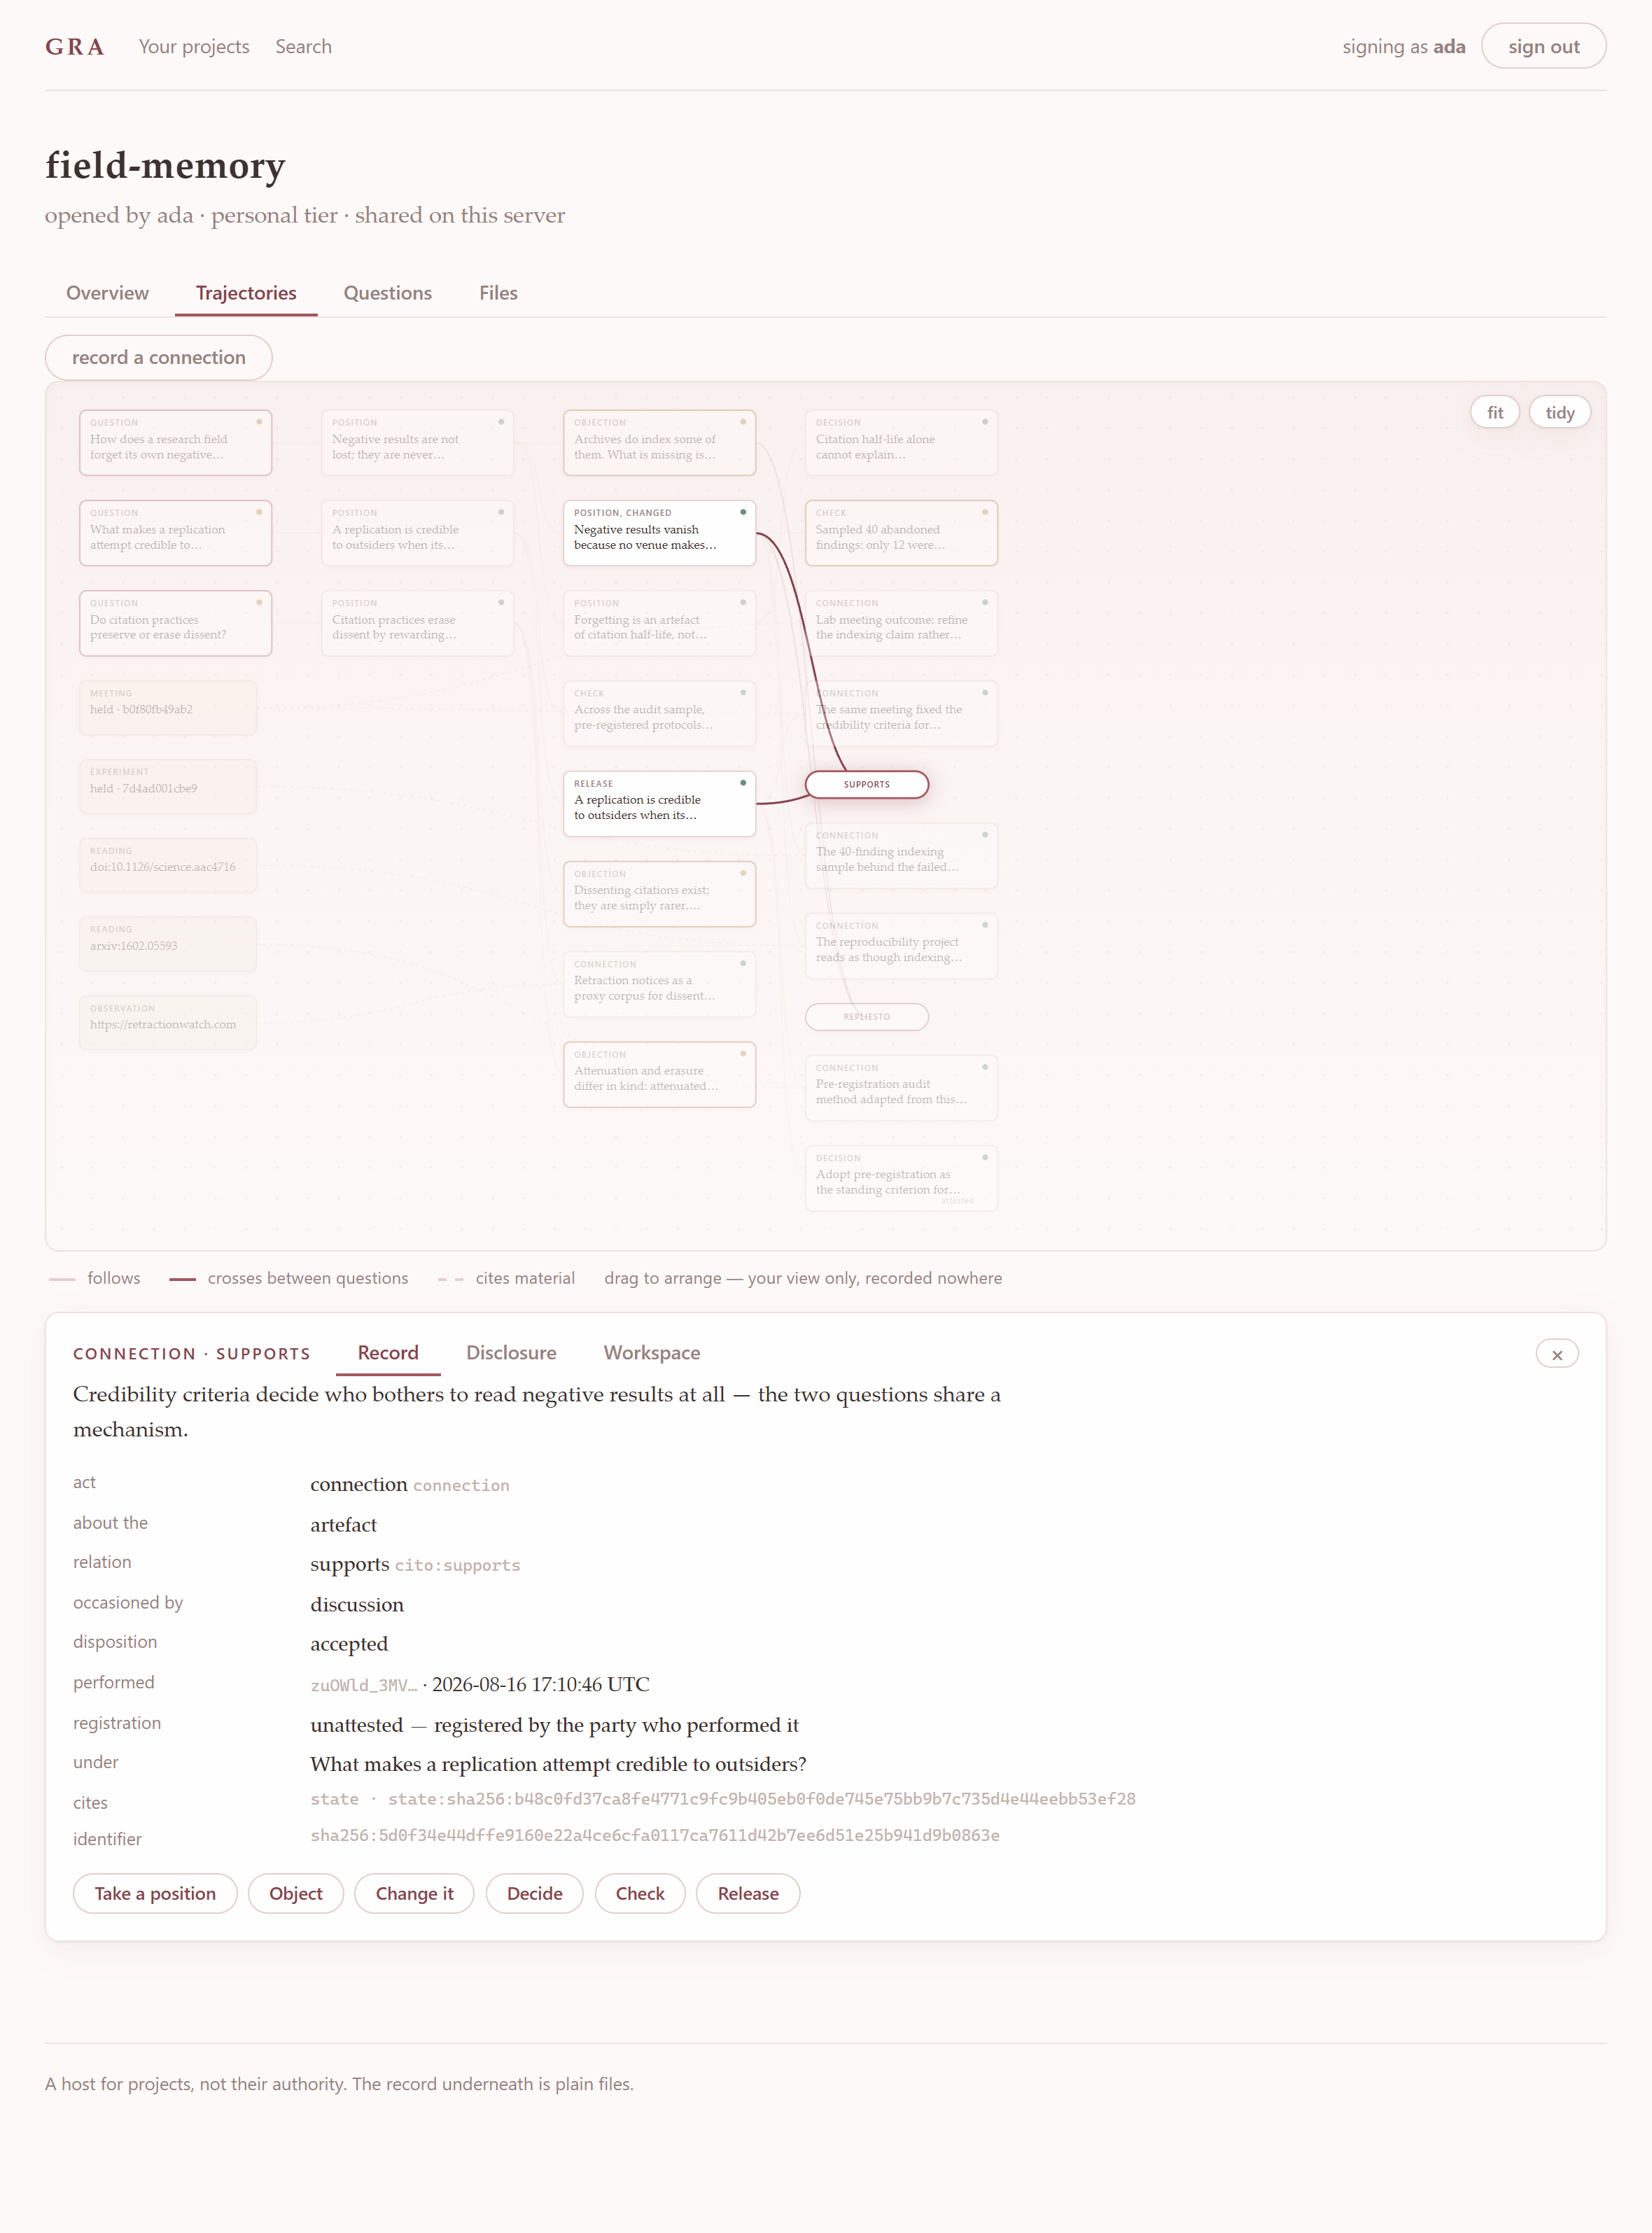Click the Change it button
Viewport: 1652px width, 2233px height.
pos(414,1894)
